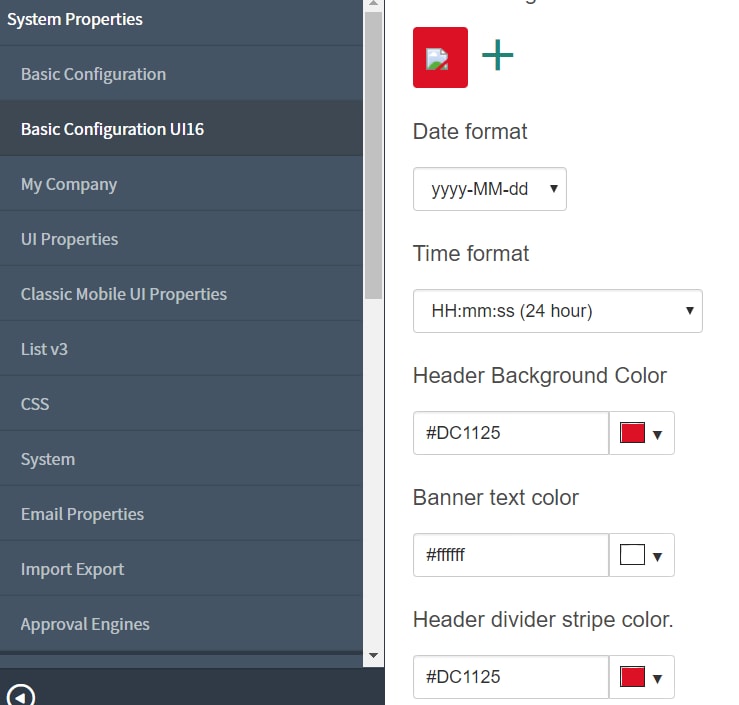739x705 pixels.
Task: Click the green plus add-image icon
Action: [497, 55]
